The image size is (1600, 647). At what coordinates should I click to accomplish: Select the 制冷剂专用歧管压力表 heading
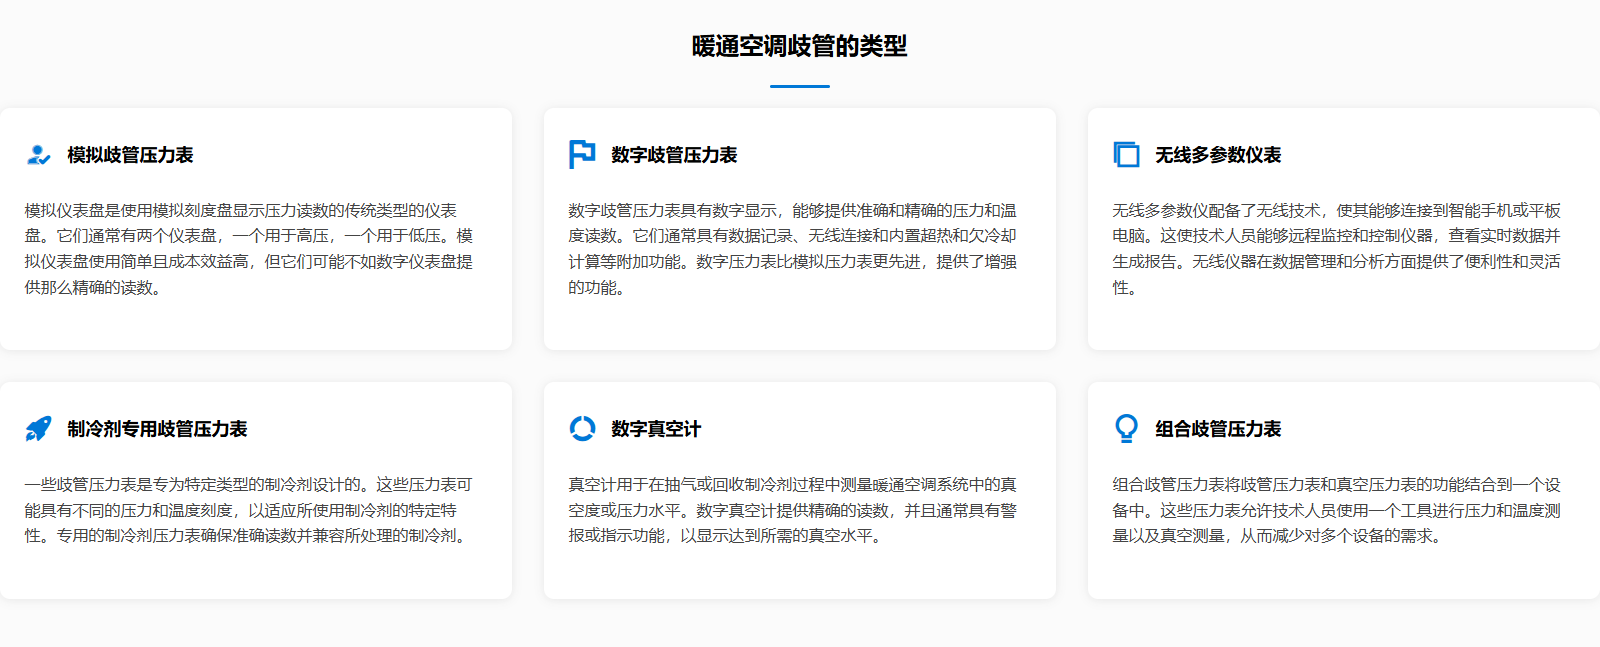pyautogui.click(x=157, y=429)
